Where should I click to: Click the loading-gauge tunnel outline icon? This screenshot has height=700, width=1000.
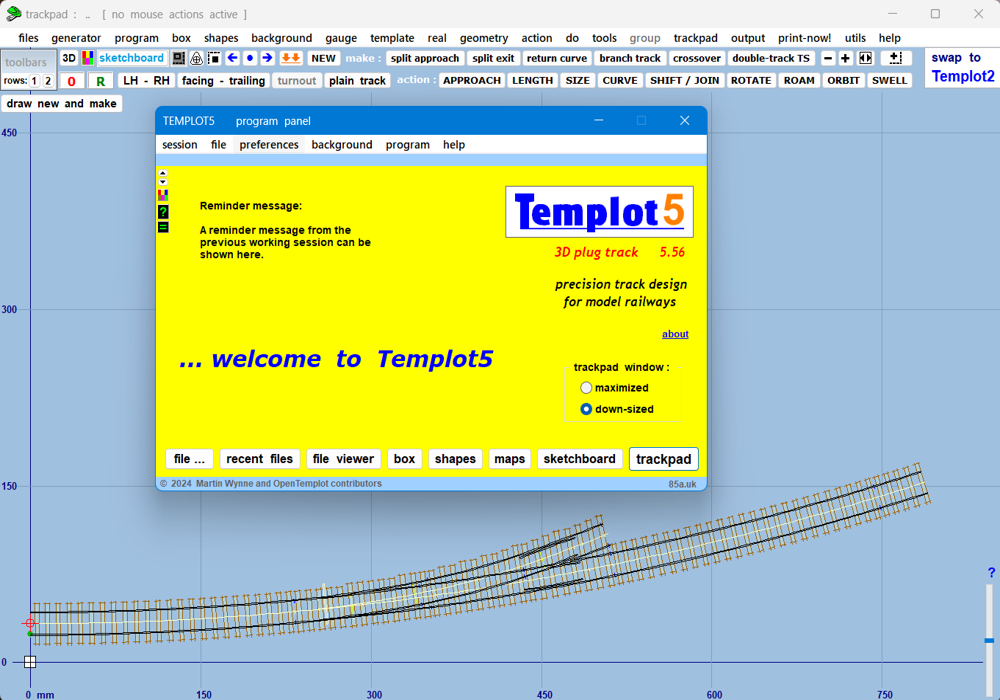196,58
